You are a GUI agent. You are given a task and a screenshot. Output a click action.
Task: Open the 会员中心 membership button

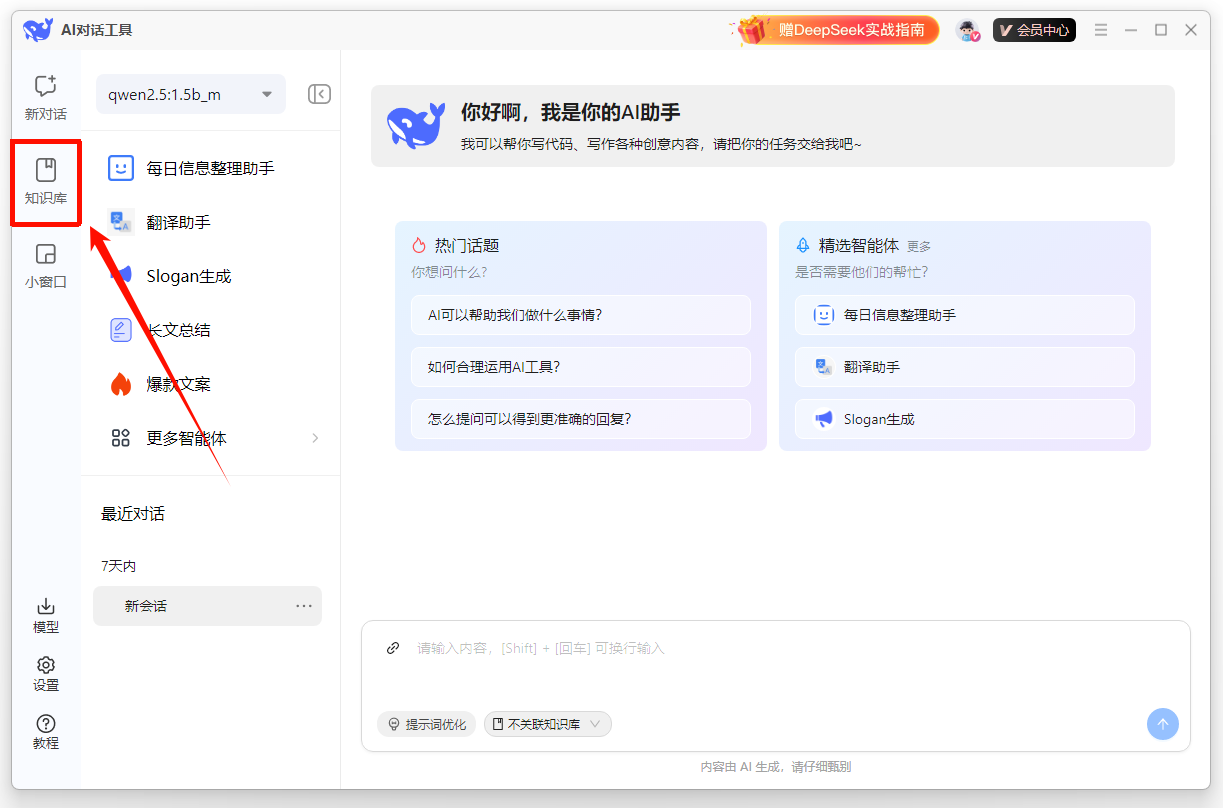point(1034,30)
